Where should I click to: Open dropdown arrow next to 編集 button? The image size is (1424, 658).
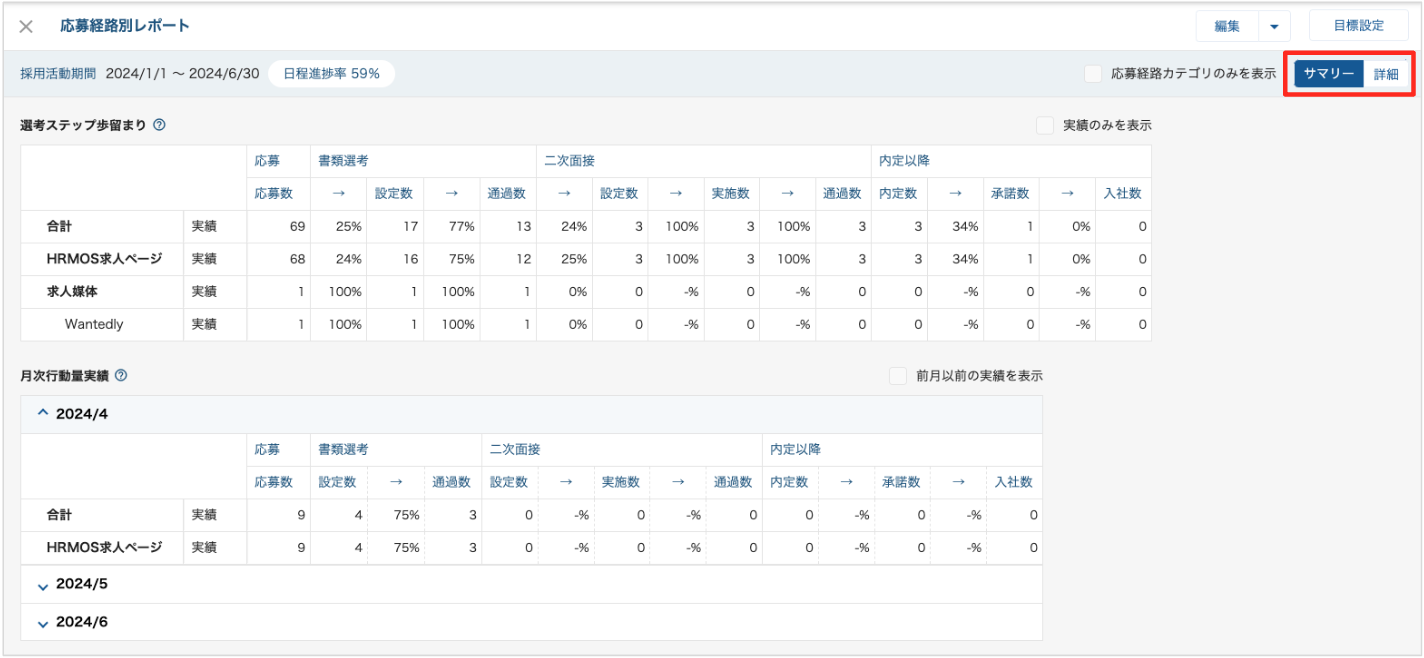pyautogui.click(x=1273, y=26)
